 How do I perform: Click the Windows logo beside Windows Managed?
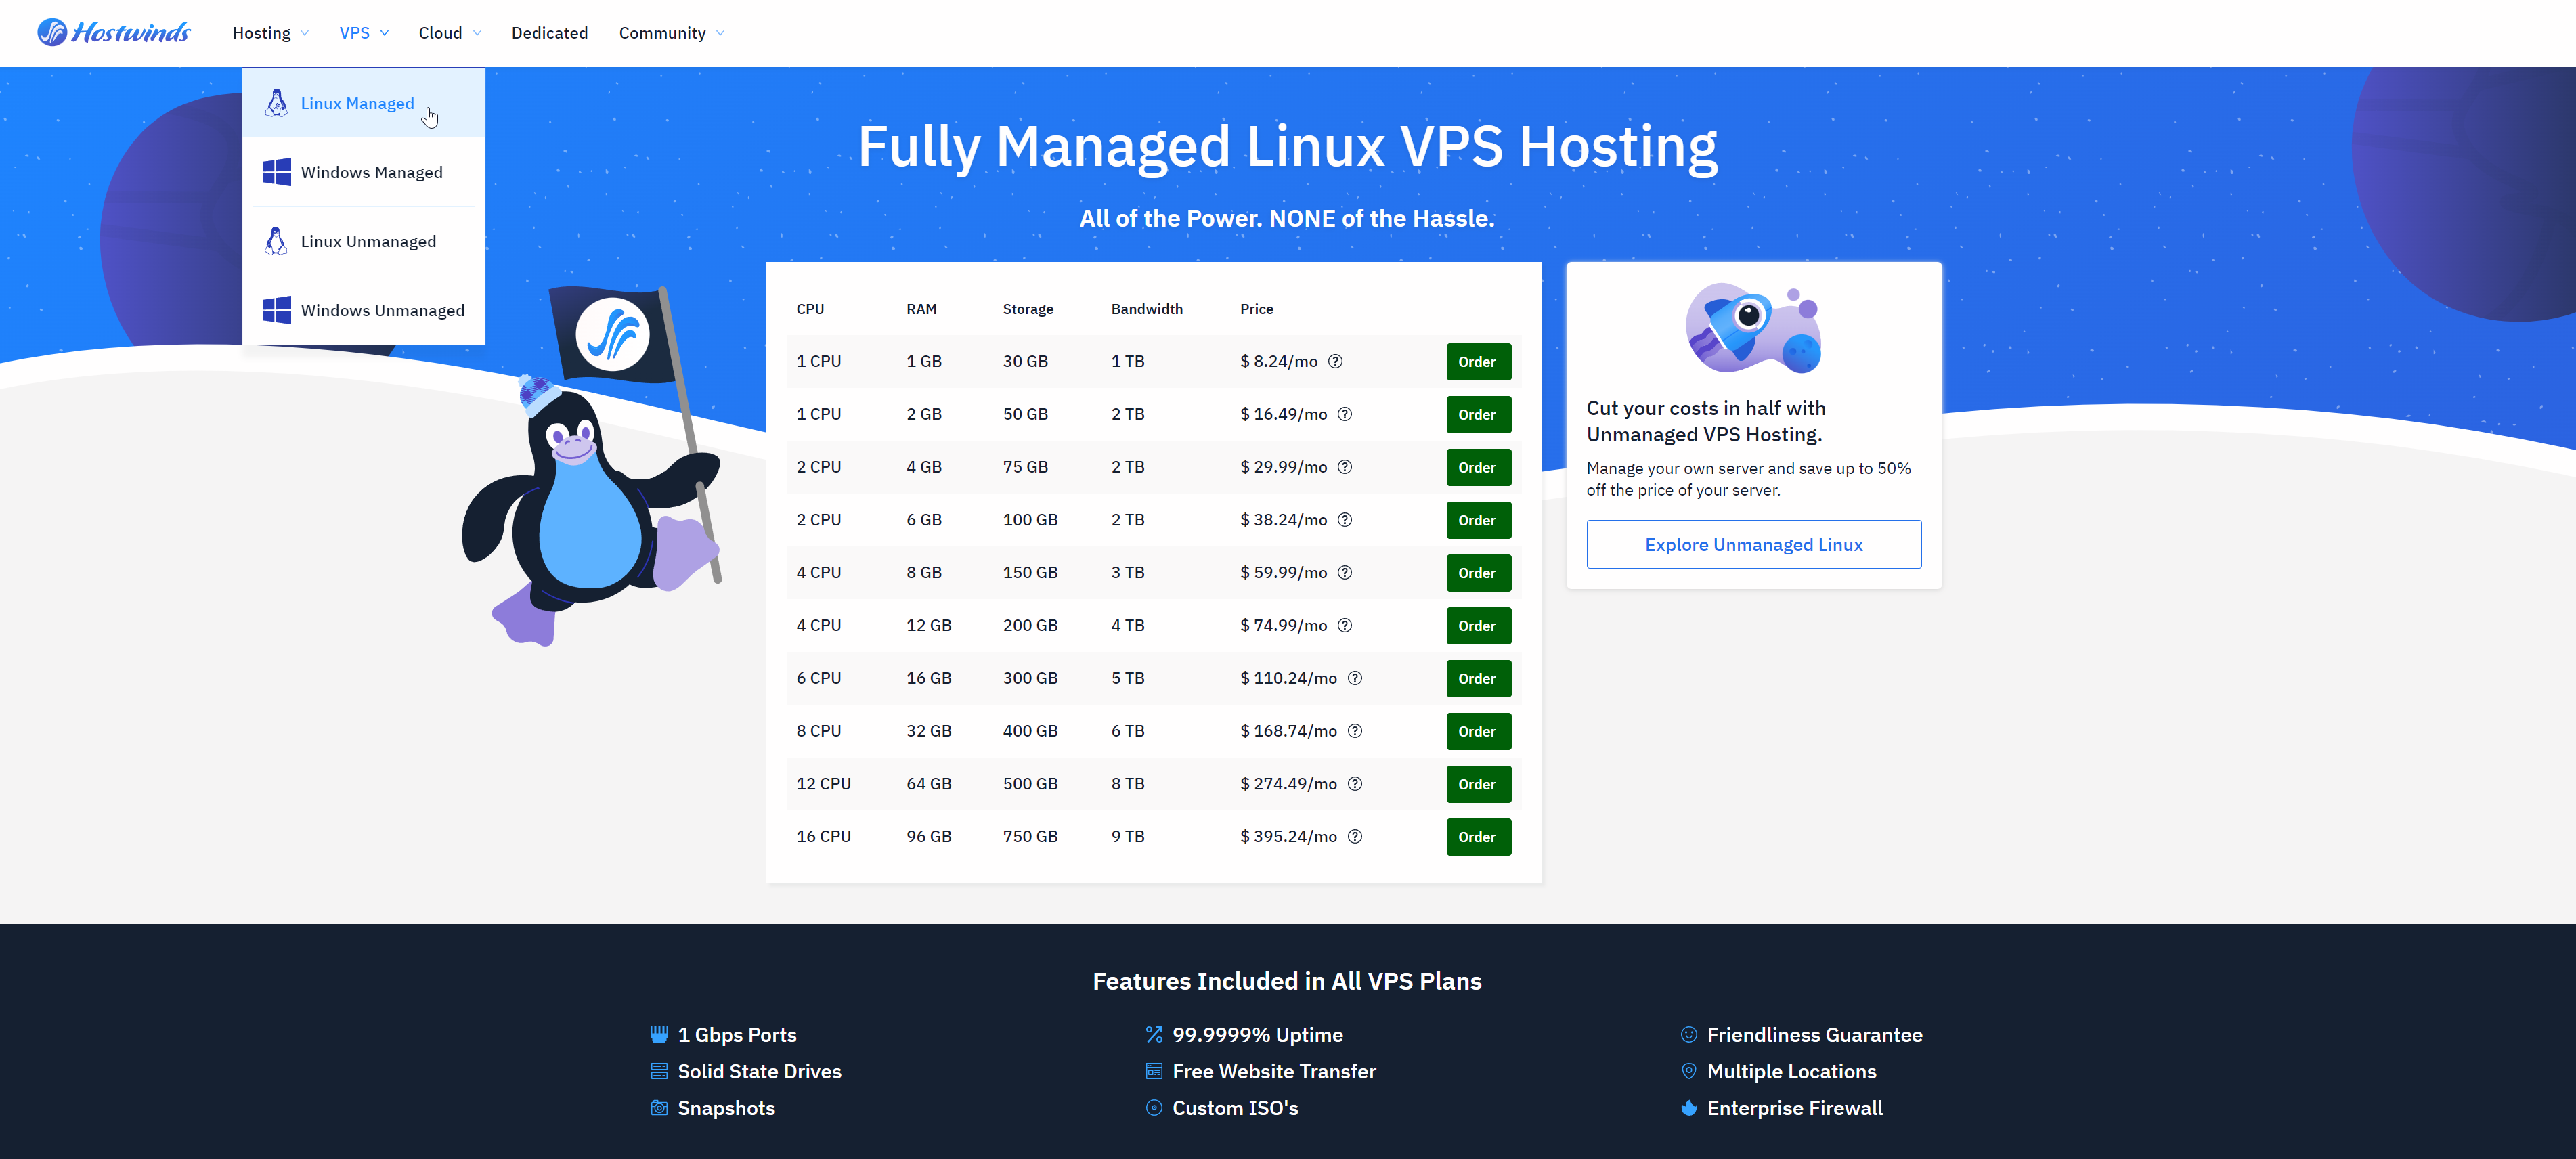click(276, 172)
